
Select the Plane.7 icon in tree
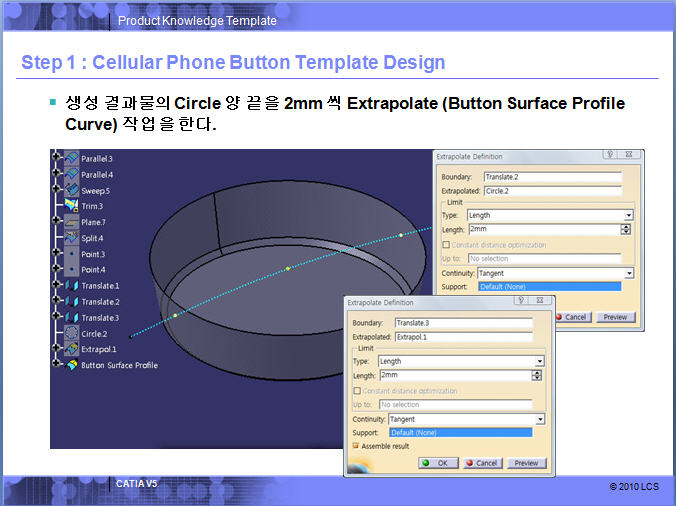71,222
